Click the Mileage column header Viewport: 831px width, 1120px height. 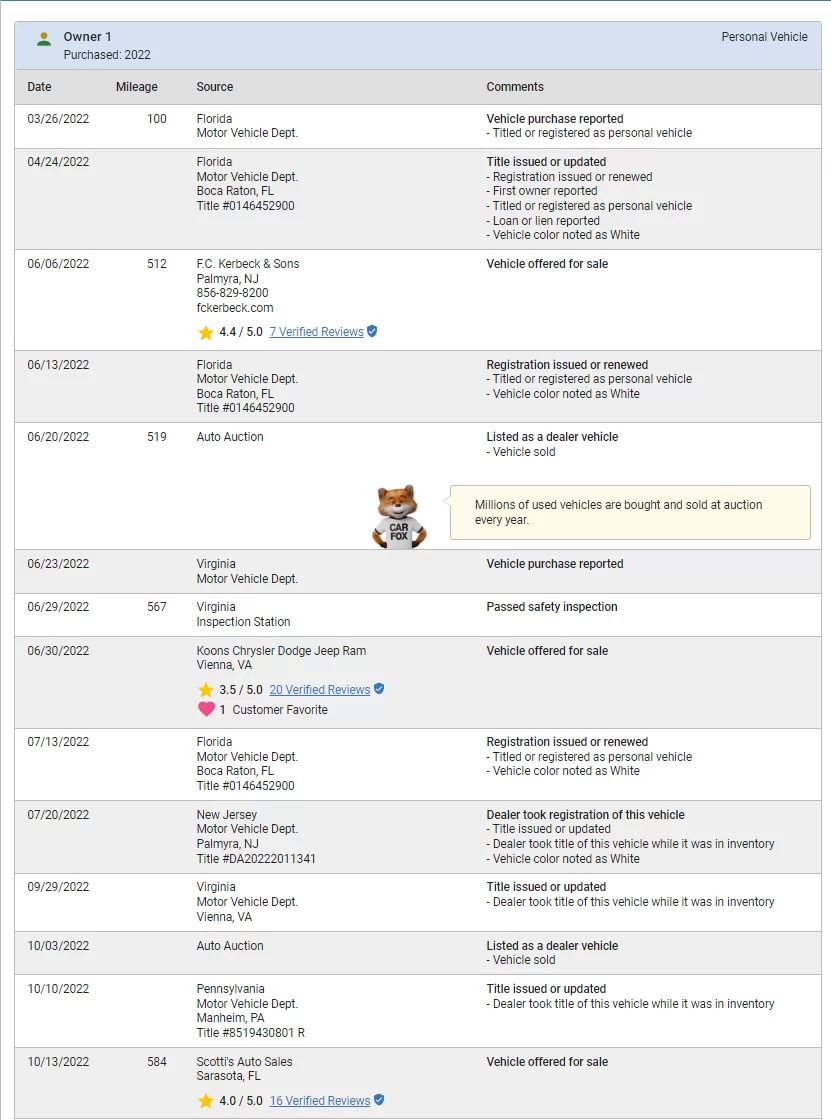tap(136, 87)
